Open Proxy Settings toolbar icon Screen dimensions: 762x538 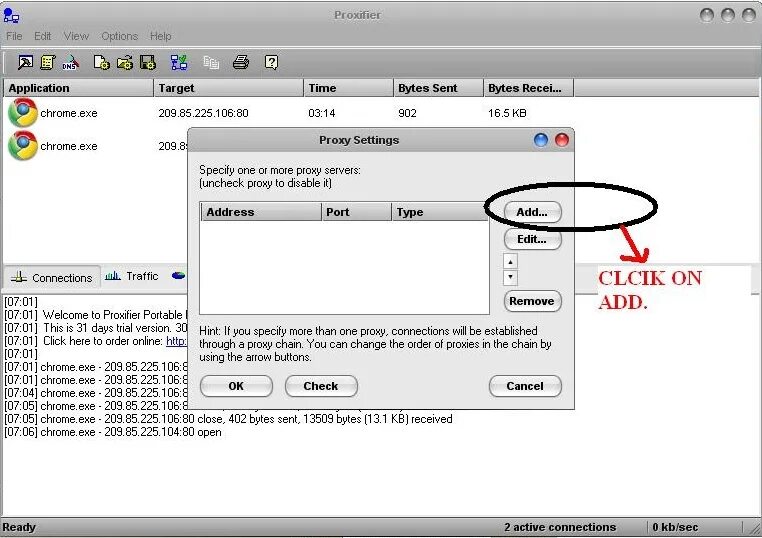pyautogui.click(x=25, y=62)
